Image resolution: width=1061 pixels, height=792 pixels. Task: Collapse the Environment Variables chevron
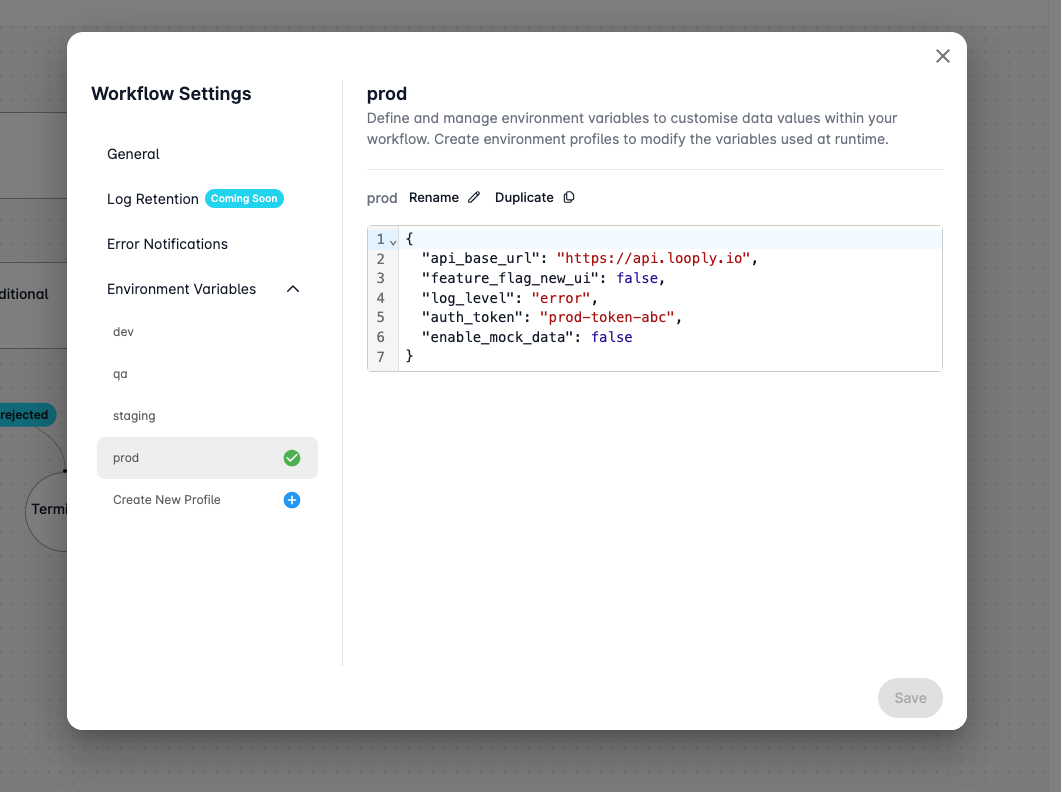(x=293, y=289)
